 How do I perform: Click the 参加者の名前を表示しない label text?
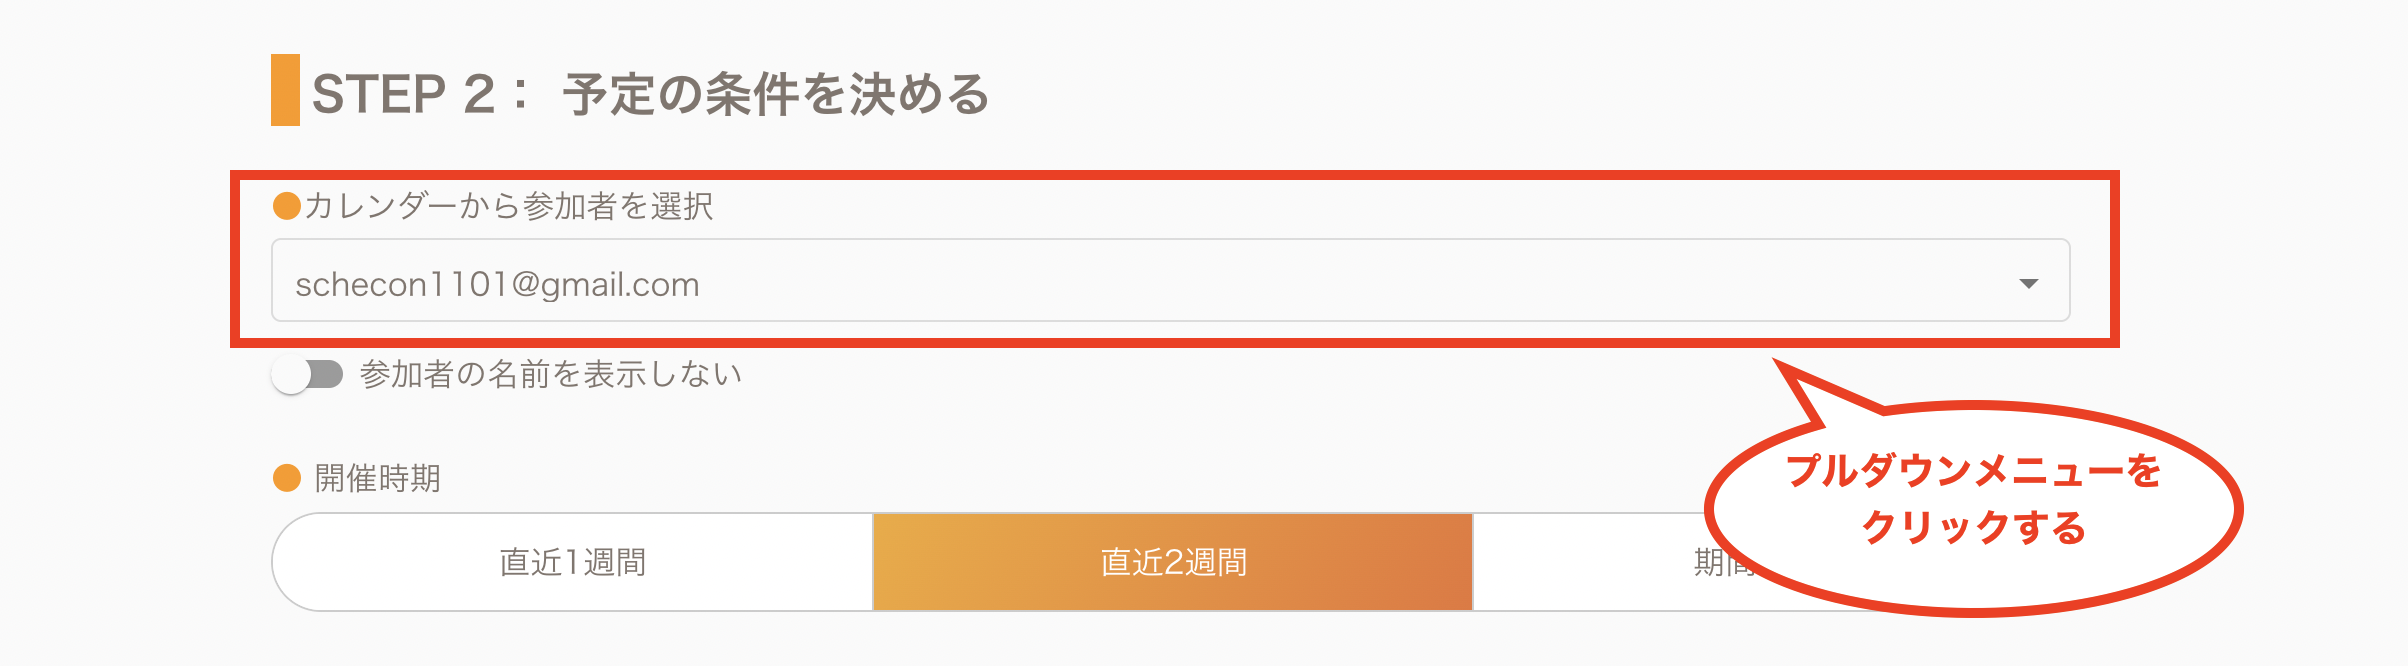(551, 375)
